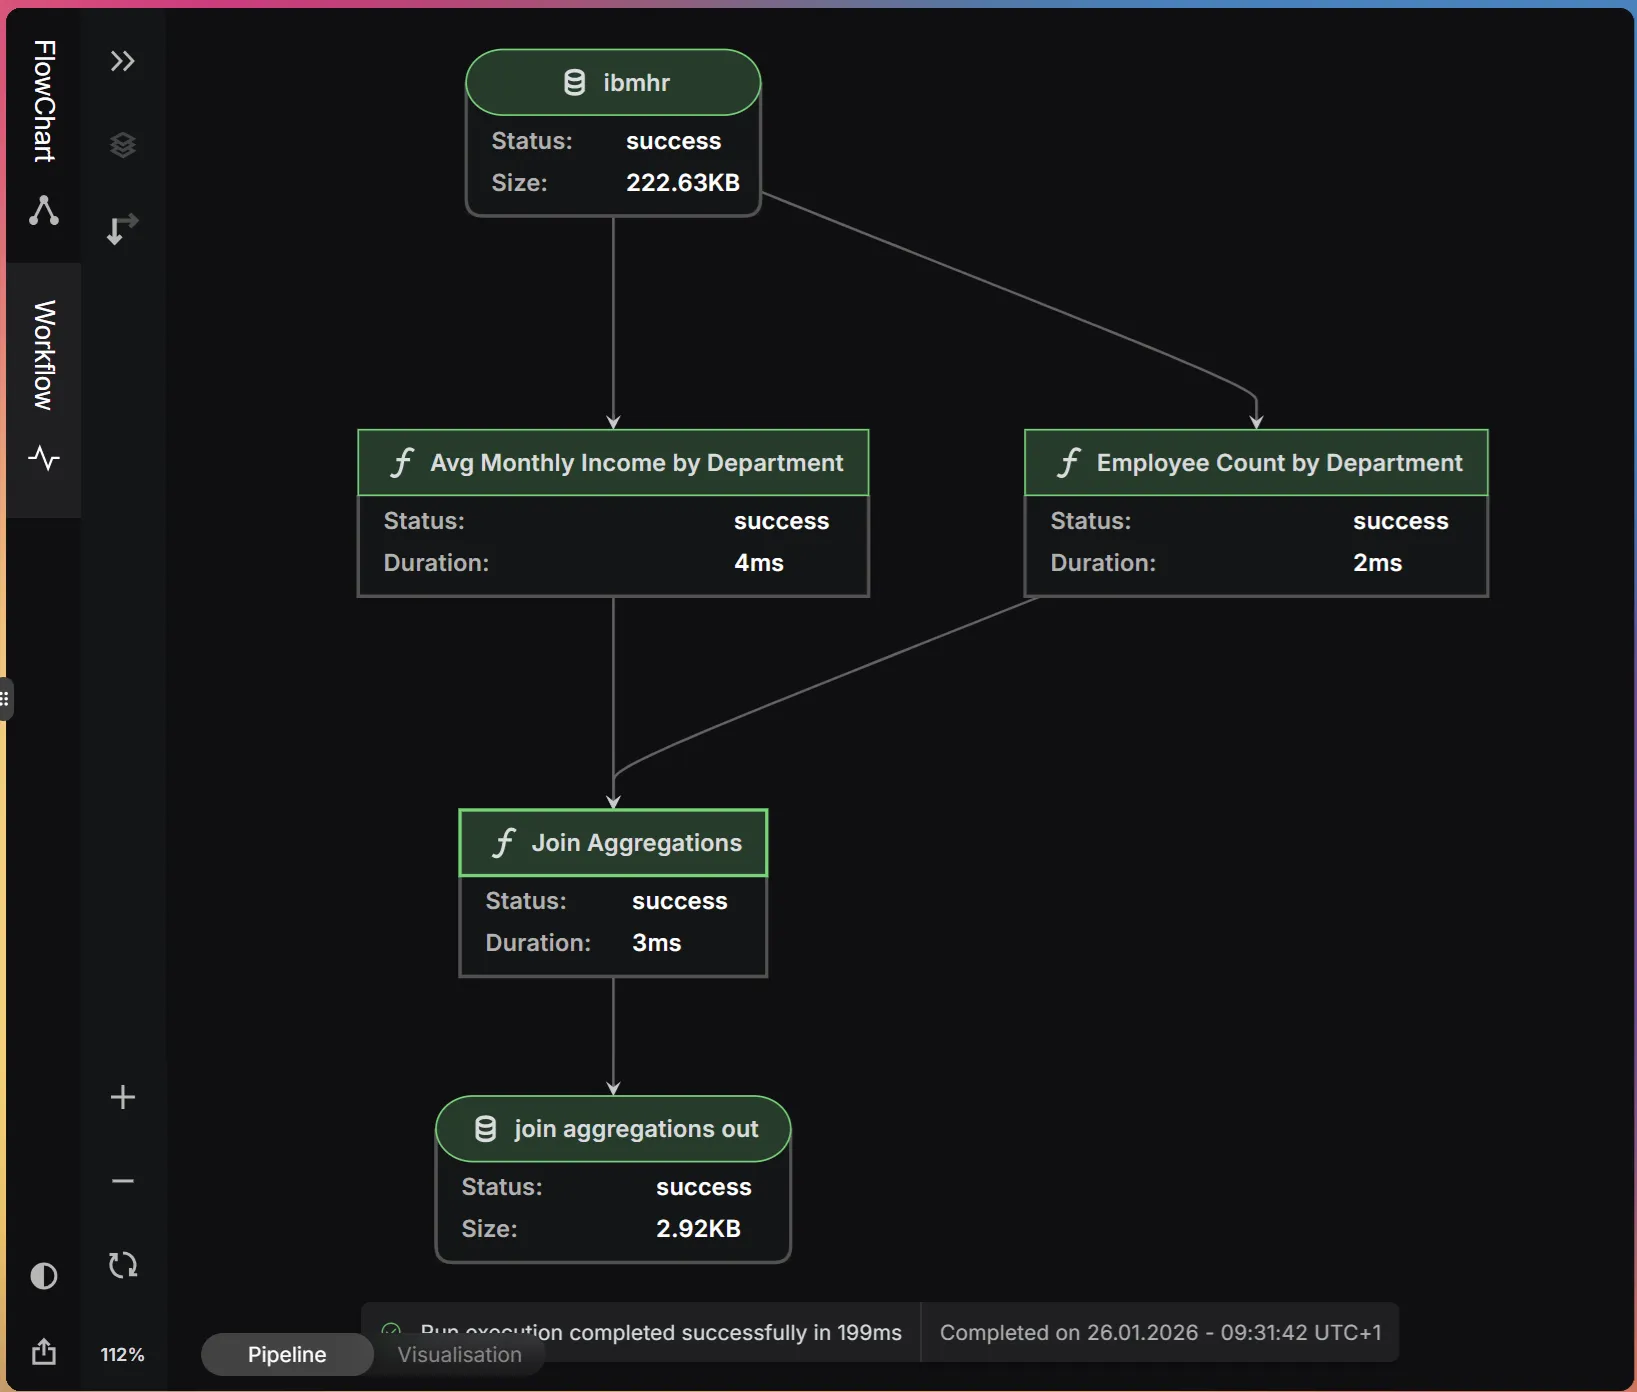Image resolution: width=1637 pixels, height=1392 pixels.
Task: Click the branch icon next to FlowChart label
Action: pyautogui.click(x=43, y=212)
